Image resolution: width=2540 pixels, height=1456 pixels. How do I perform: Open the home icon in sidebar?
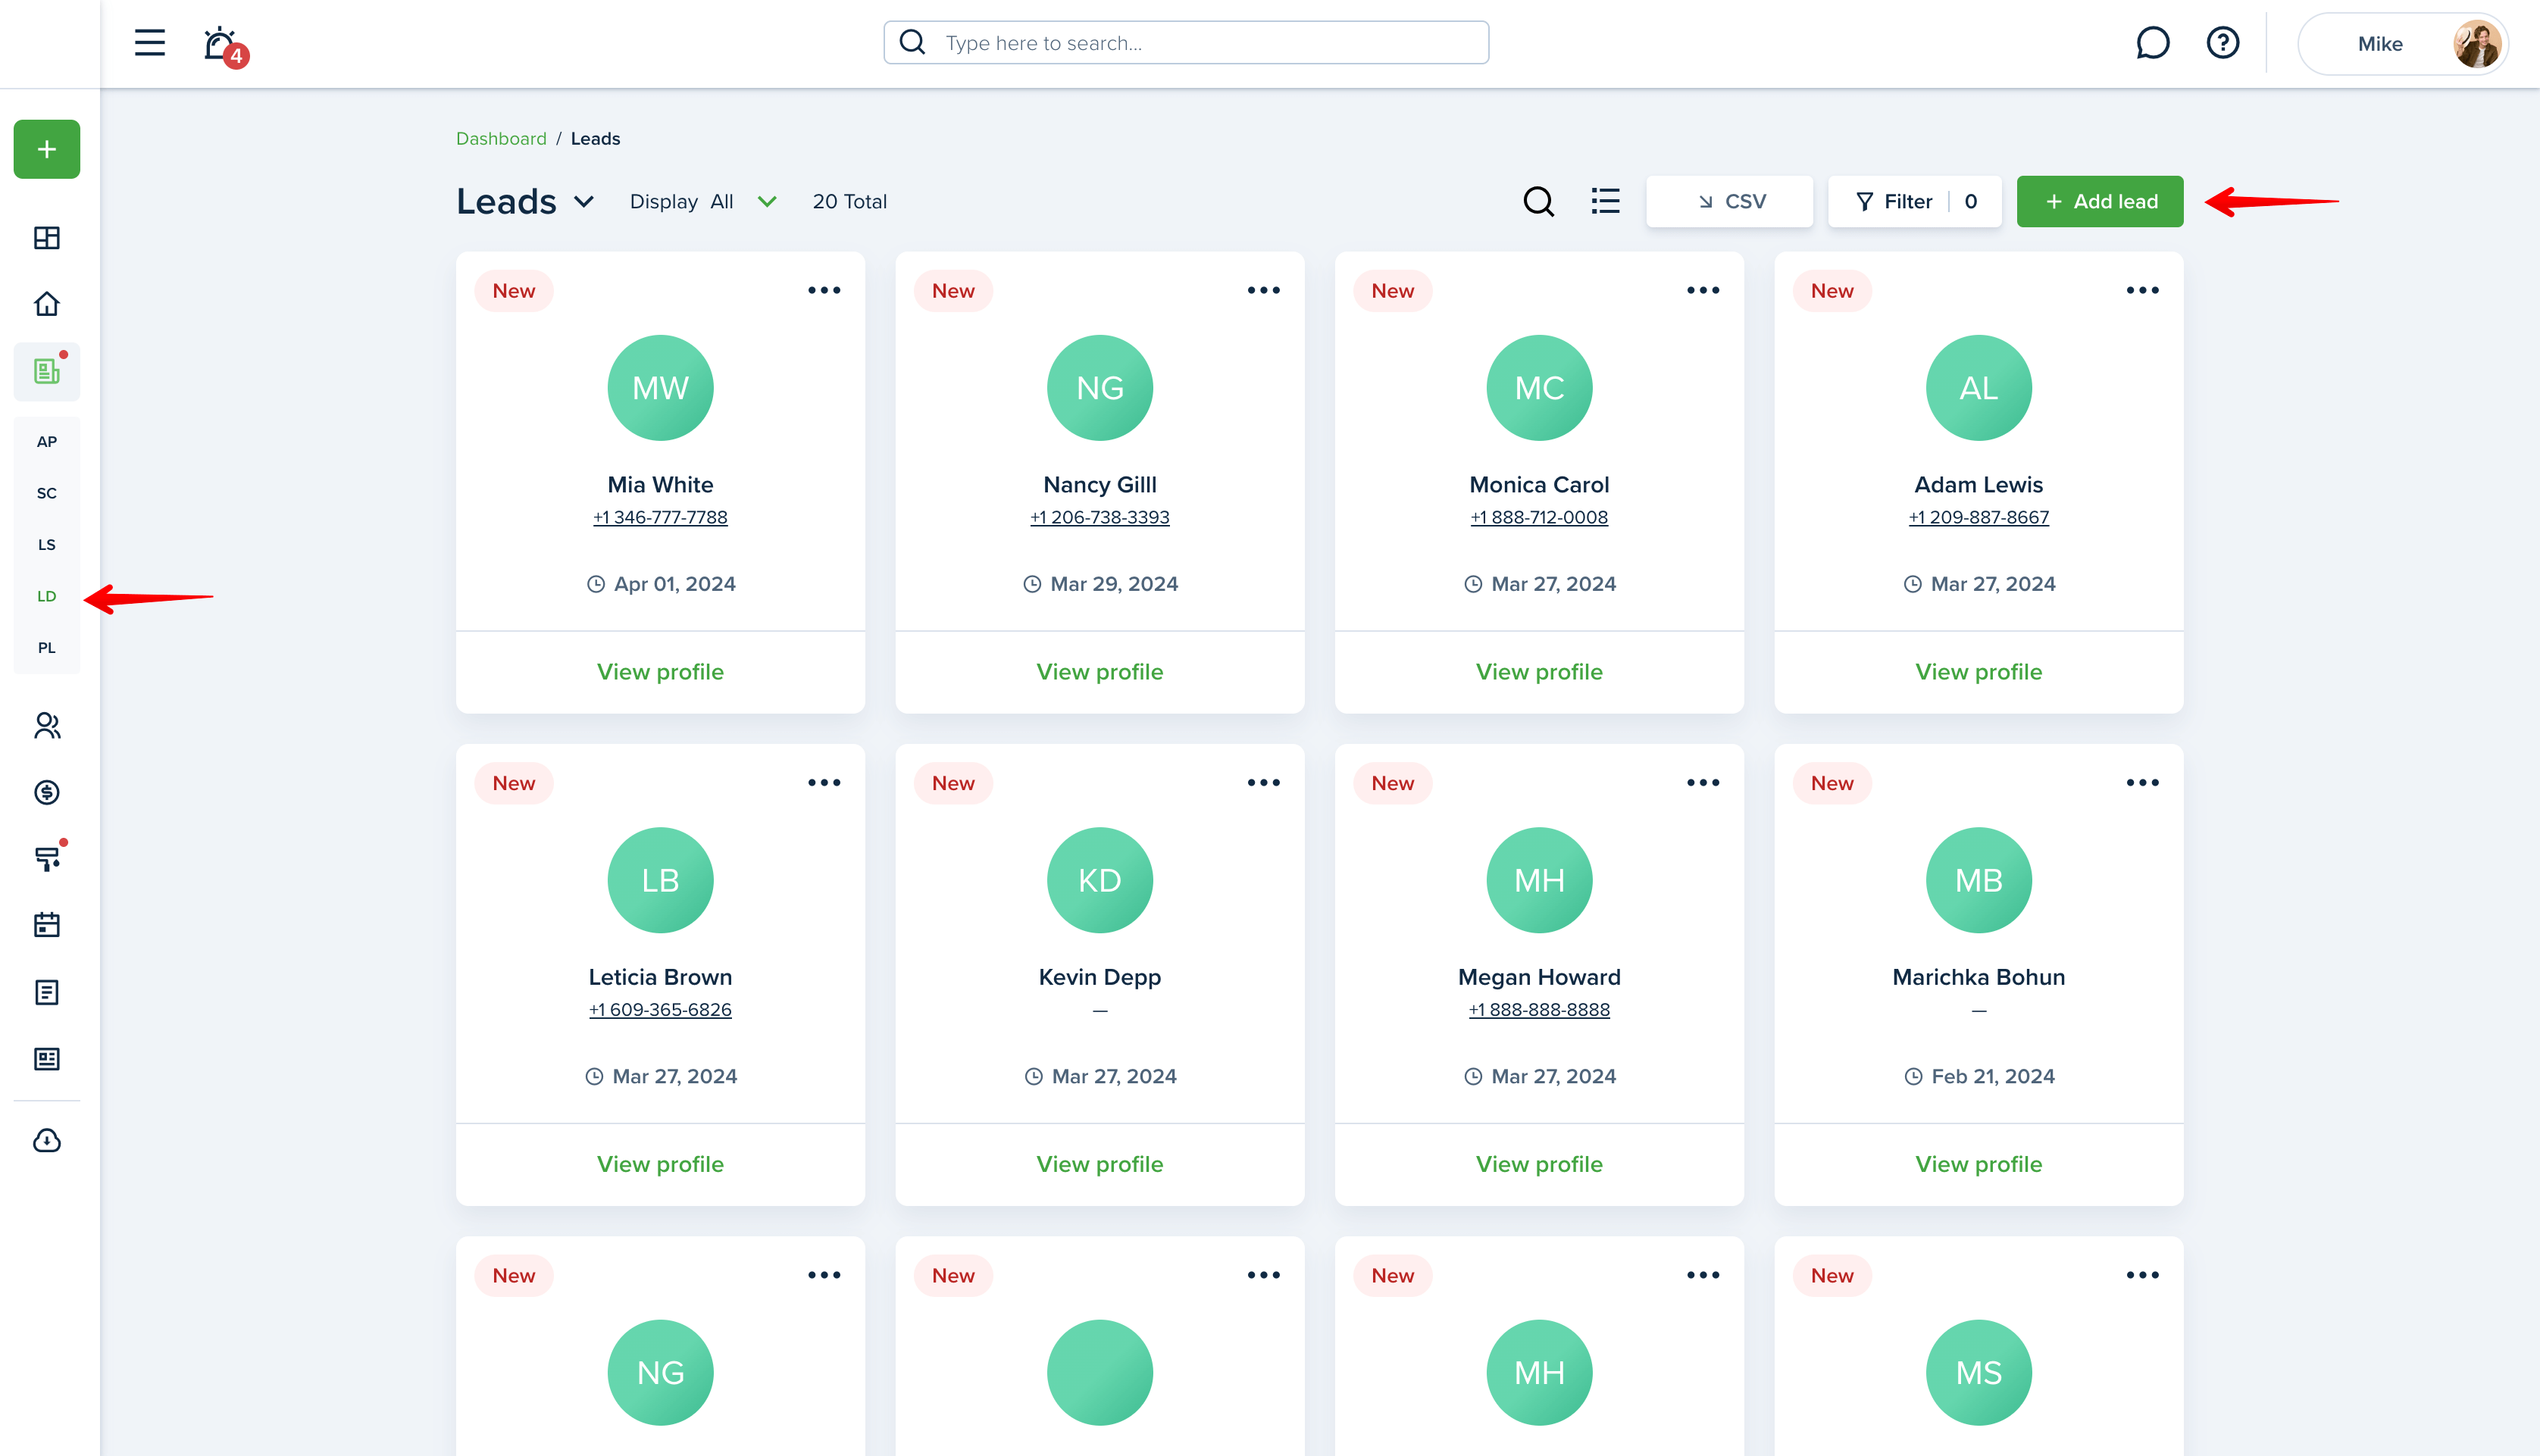[x=47, y=304]
